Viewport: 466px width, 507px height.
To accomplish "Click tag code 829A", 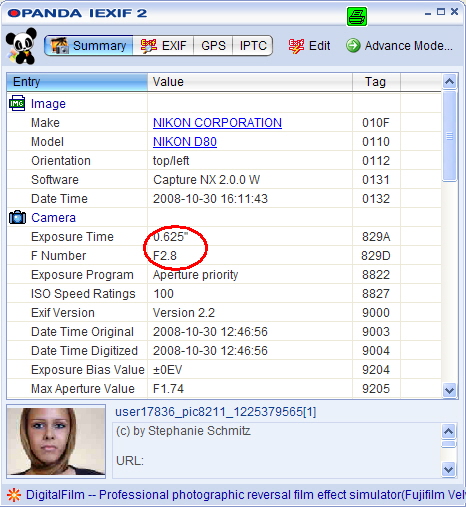I will pyautogui.click(x=376, y=237).
